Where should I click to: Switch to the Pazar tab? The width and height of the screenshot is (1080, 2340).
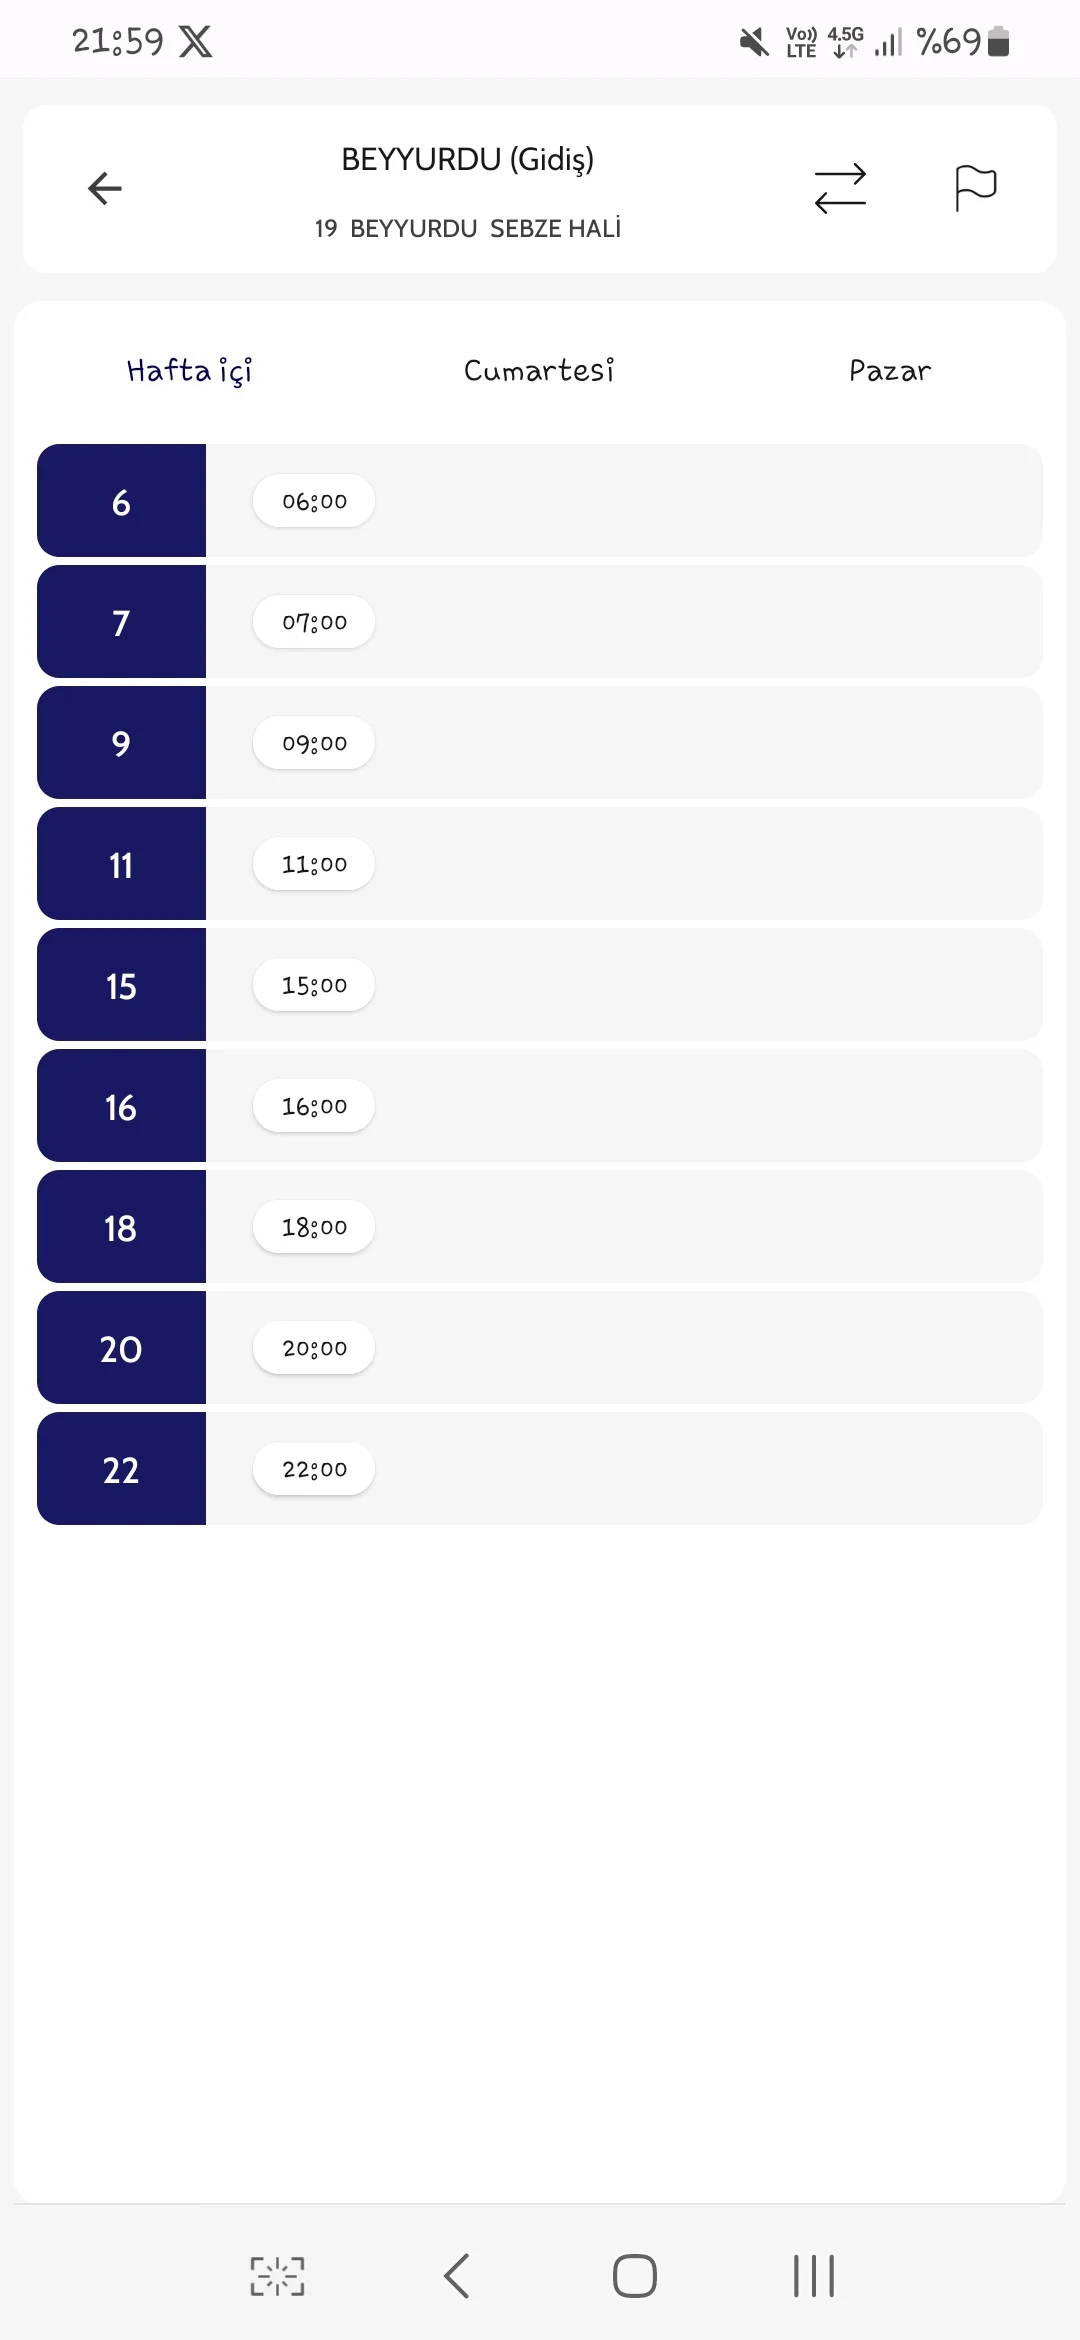point(889,371)
